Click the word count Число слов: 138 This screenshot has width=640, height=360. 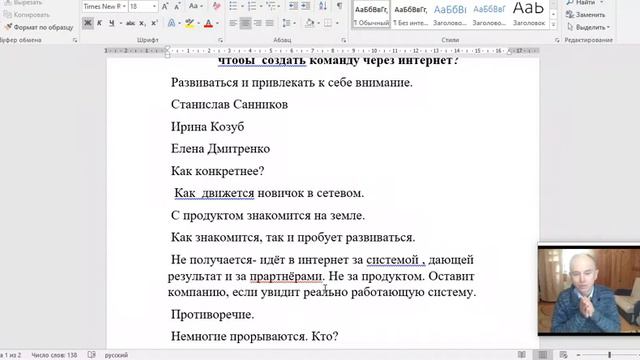[x=54, y=355]
